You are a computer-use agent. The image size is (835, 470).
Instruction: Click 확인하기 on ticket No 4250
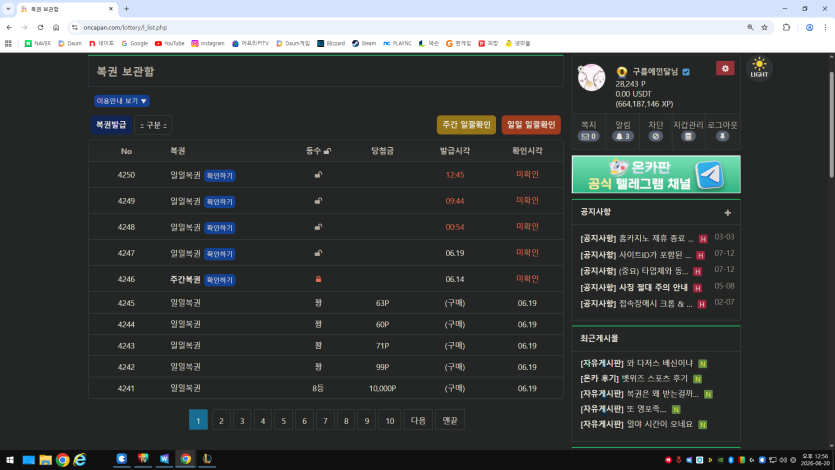(219, 176)
